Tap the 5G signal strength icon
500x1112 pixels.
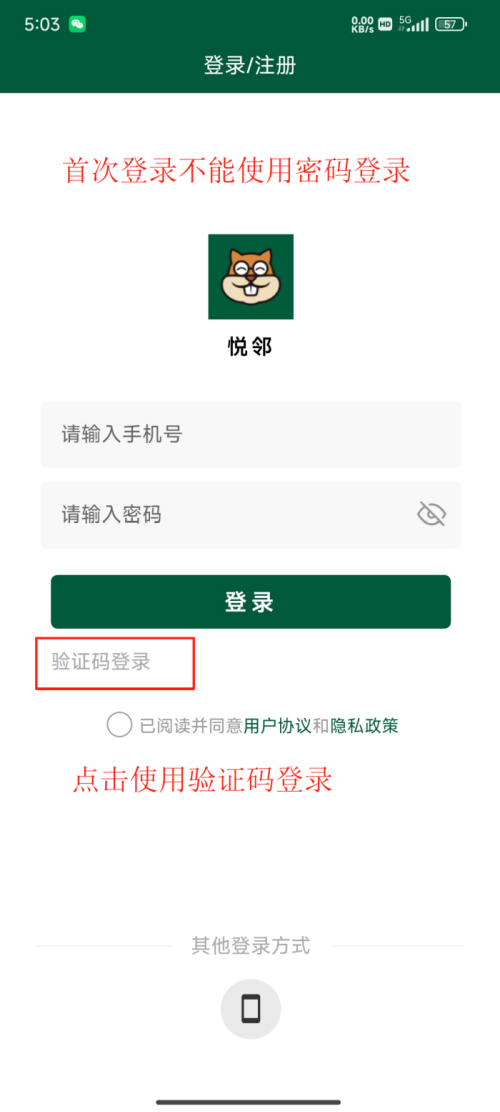[x=413, y=25]
